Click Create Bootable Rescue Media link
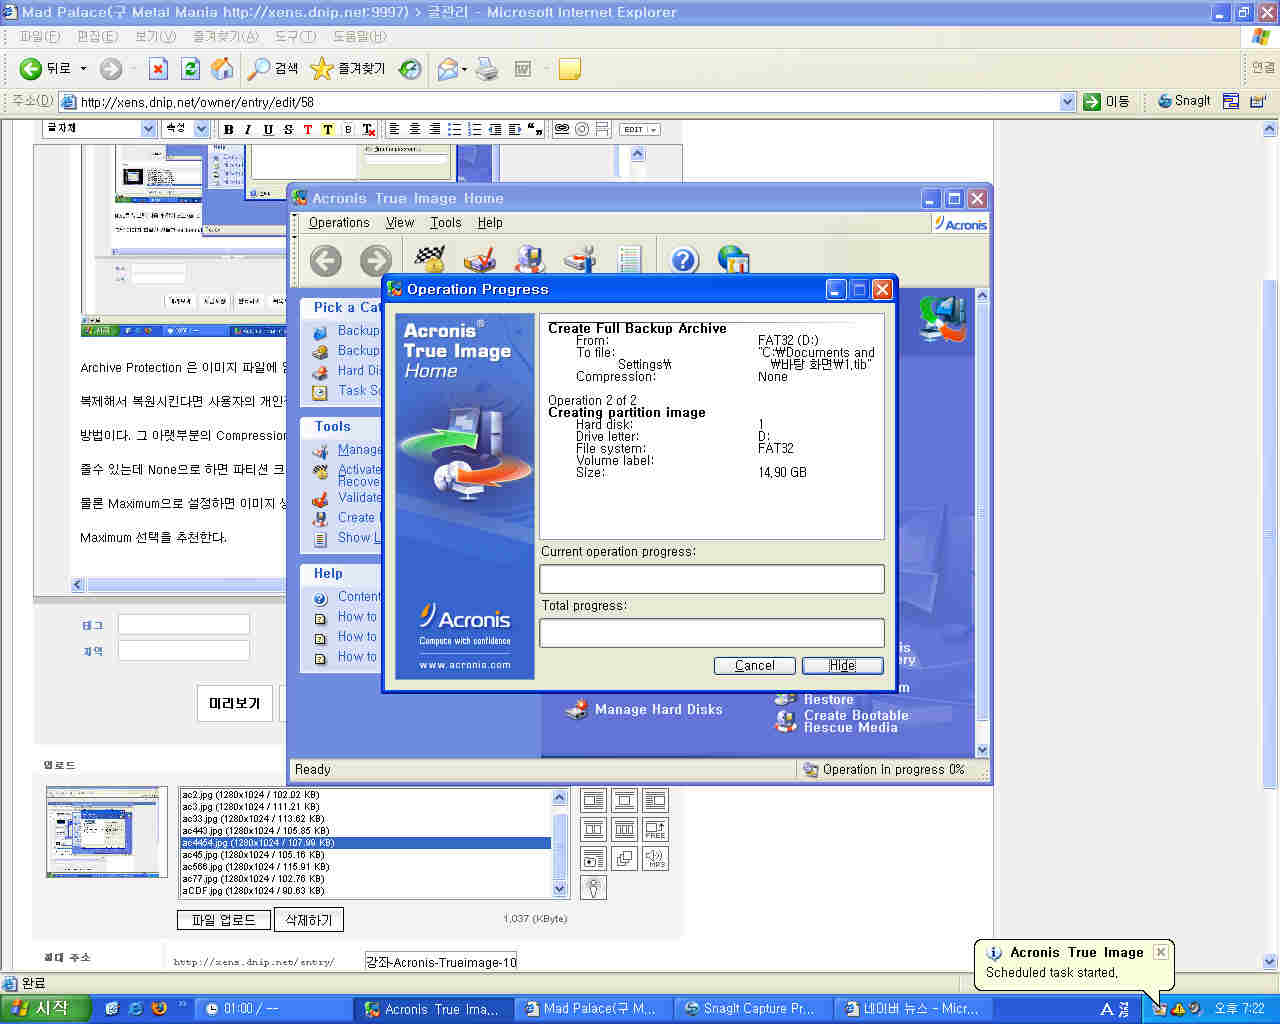Screen dimensions: 1280x1024 tap(855, 721)
